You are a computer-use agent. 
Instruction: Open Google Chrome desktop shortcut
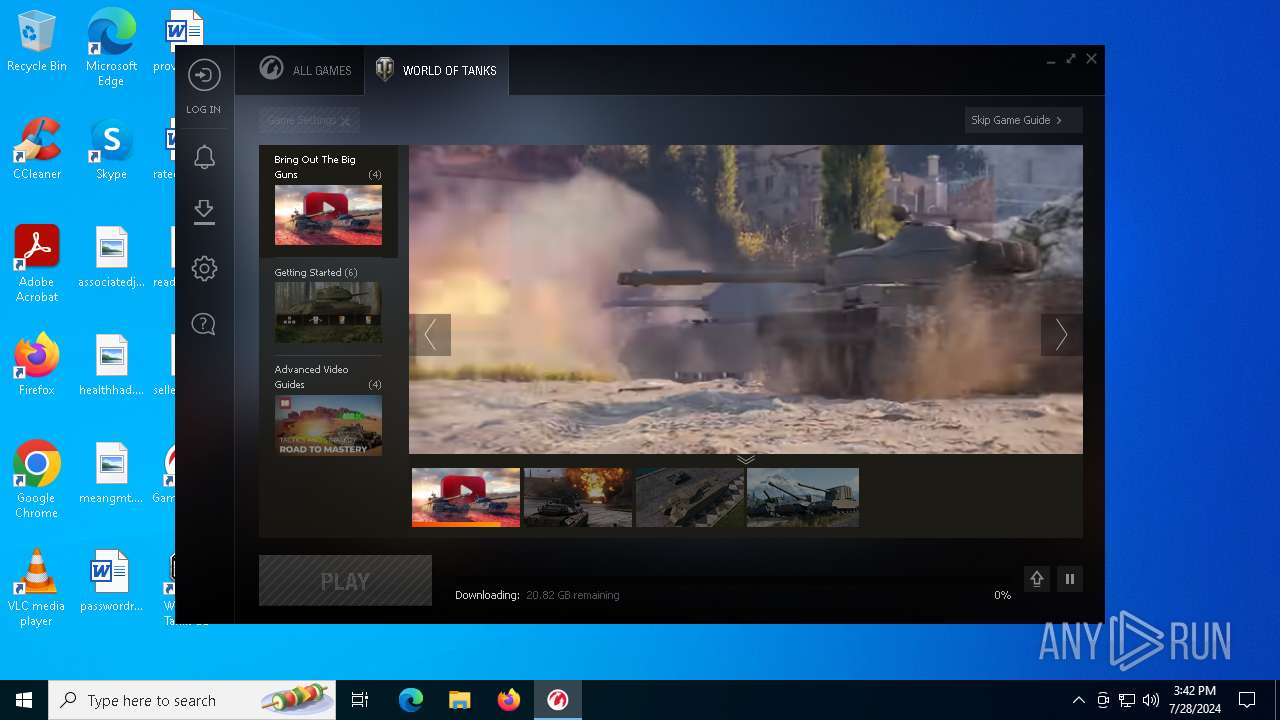(x=37, y=480)
